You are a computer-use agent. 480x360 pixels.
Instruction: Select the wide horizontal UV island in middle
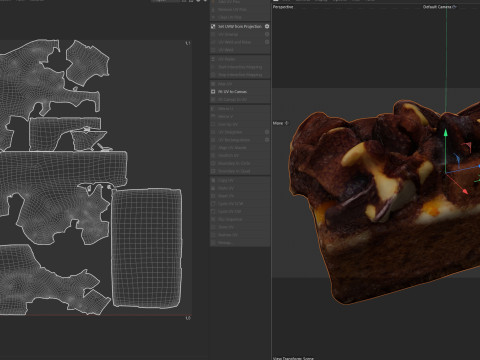(63, 168)
